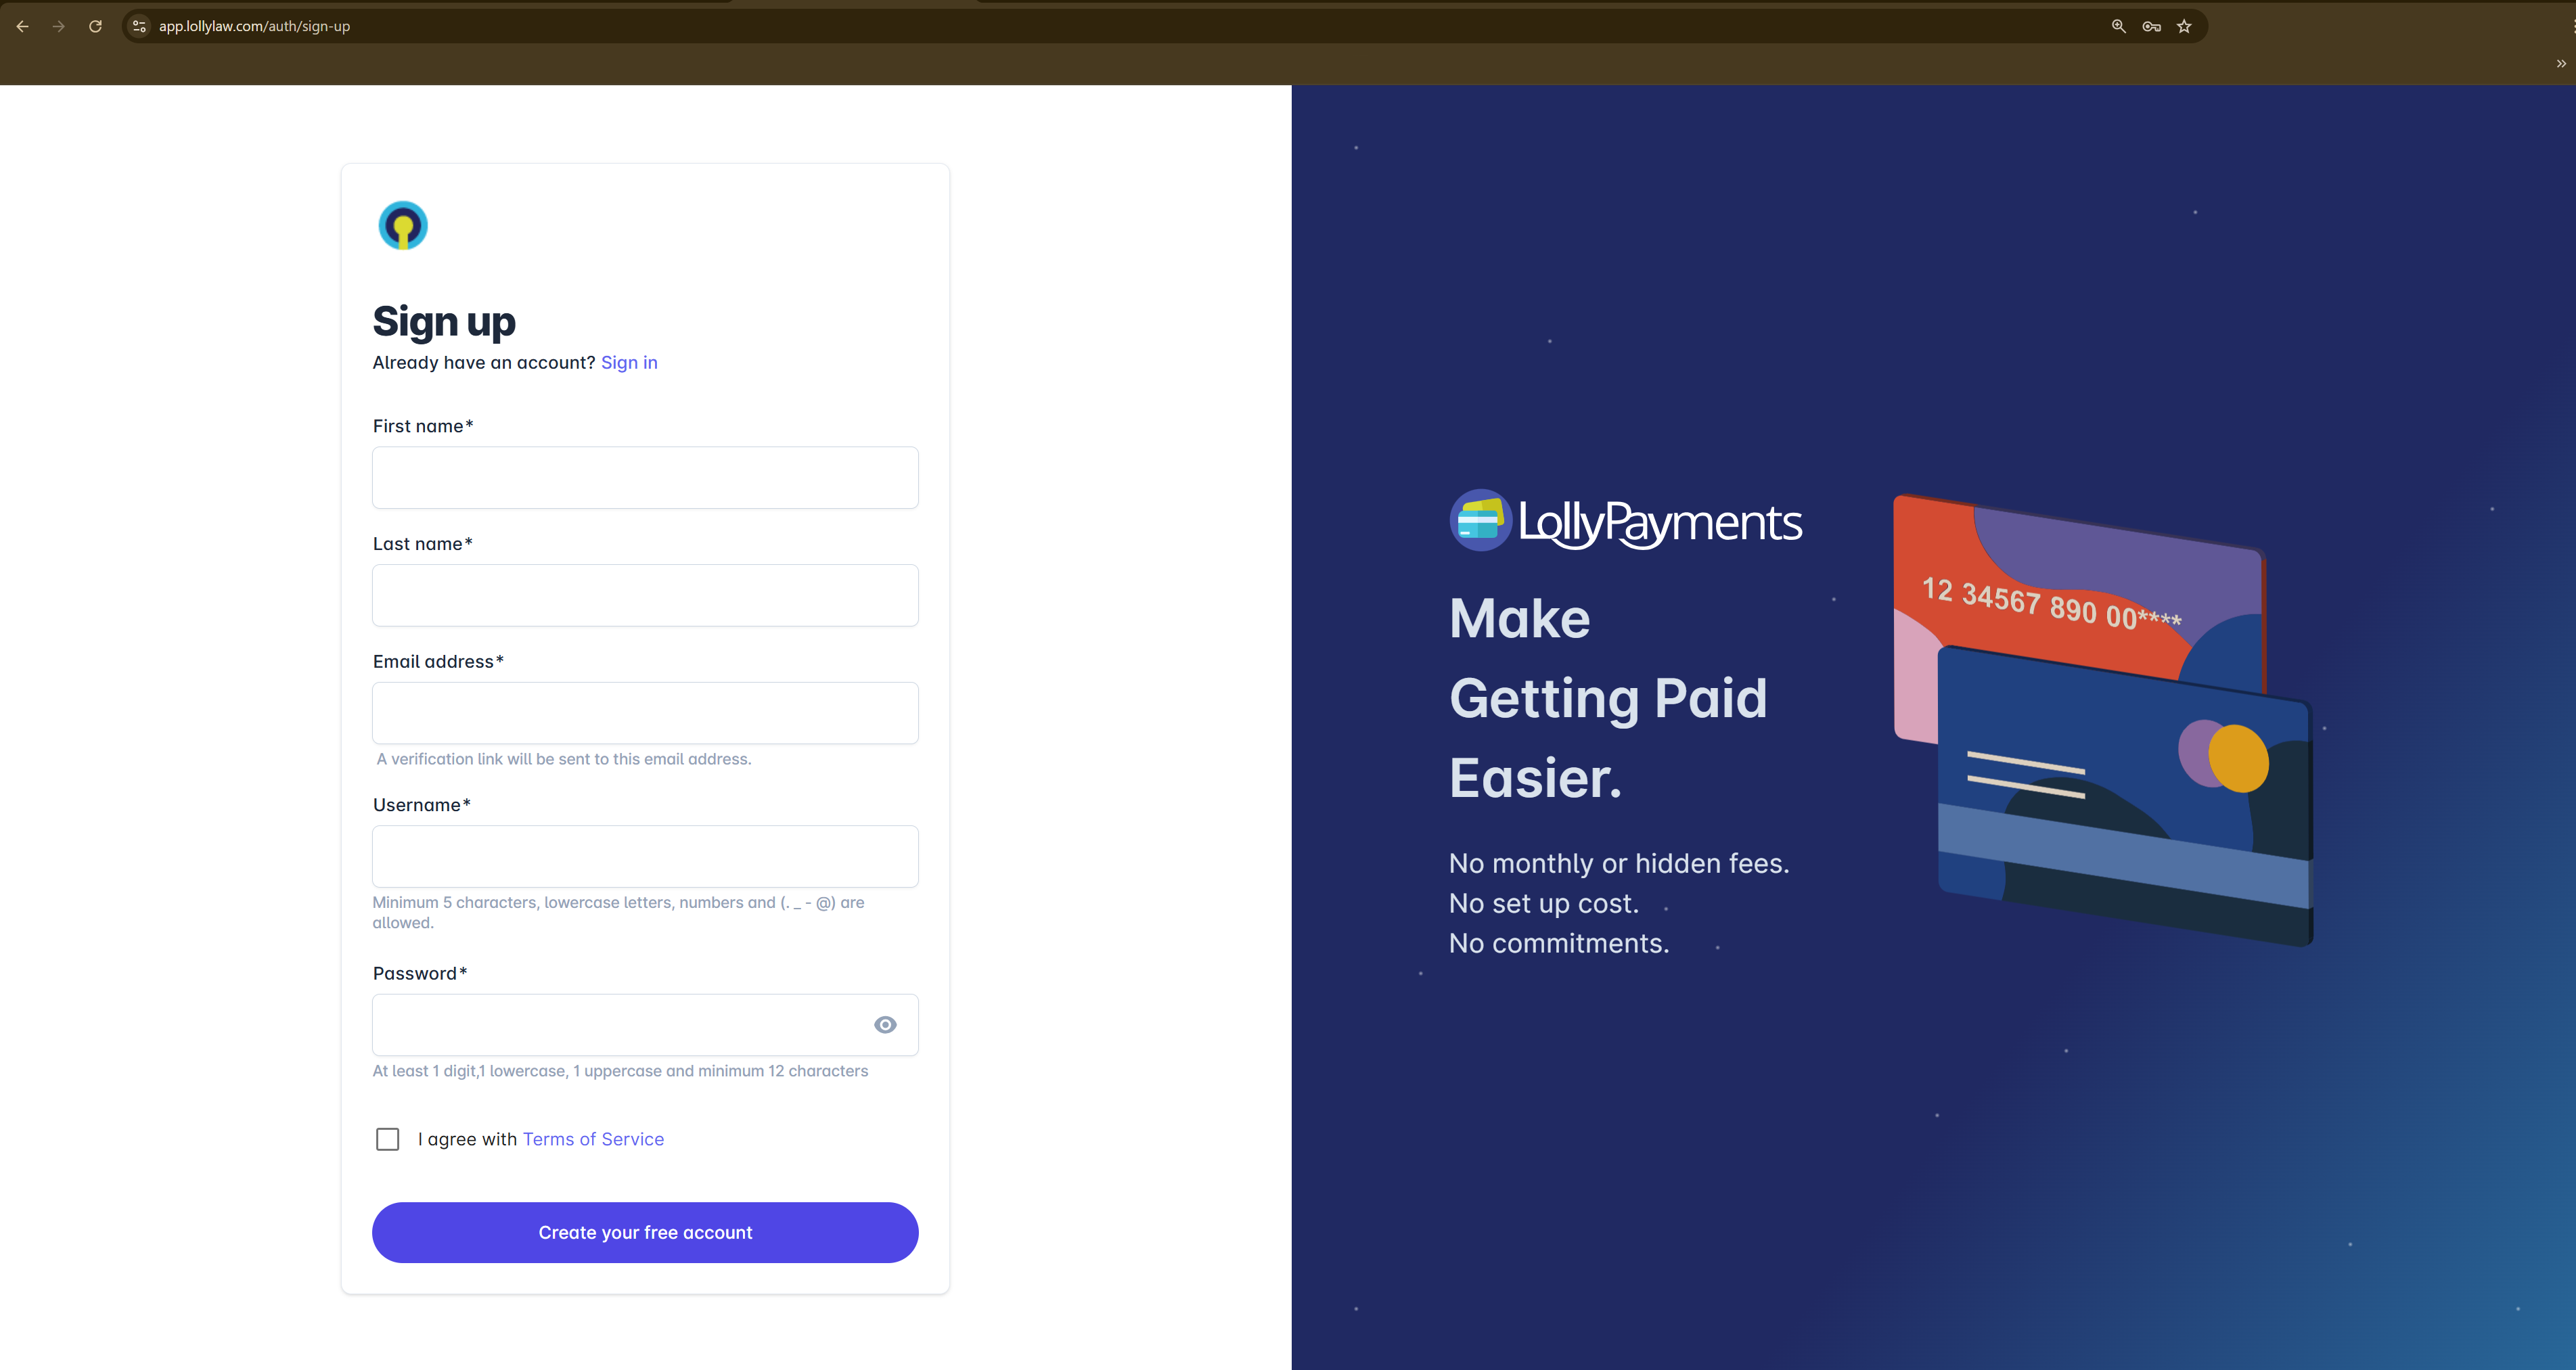Click the First name input field
The image size is (2576, 1370).
[645, 477]
